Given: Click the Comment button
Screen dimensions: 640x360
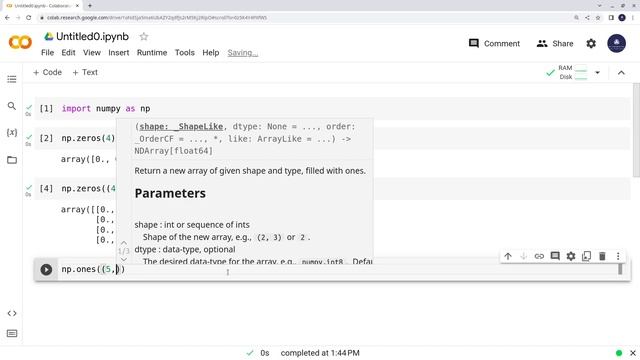Looking at the screenshot, I should click(494, 43).
